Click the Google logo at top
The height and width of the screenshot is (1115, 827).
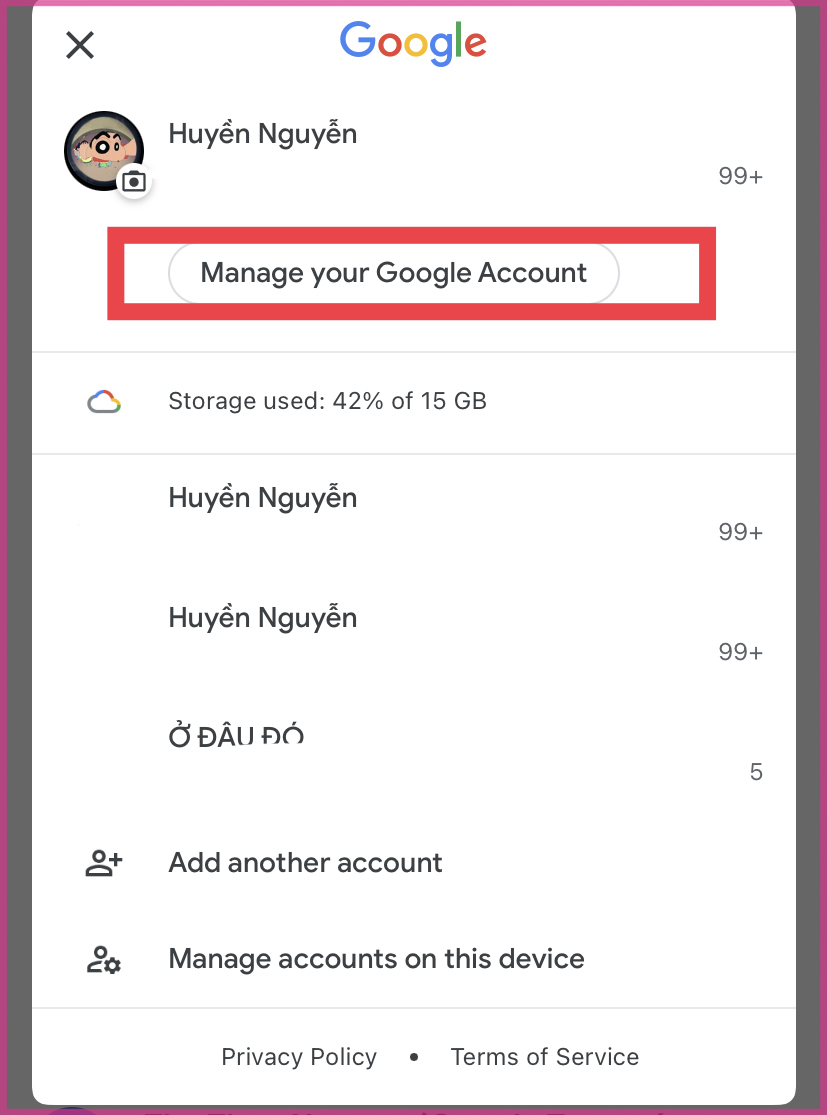[x=413, y=43]
